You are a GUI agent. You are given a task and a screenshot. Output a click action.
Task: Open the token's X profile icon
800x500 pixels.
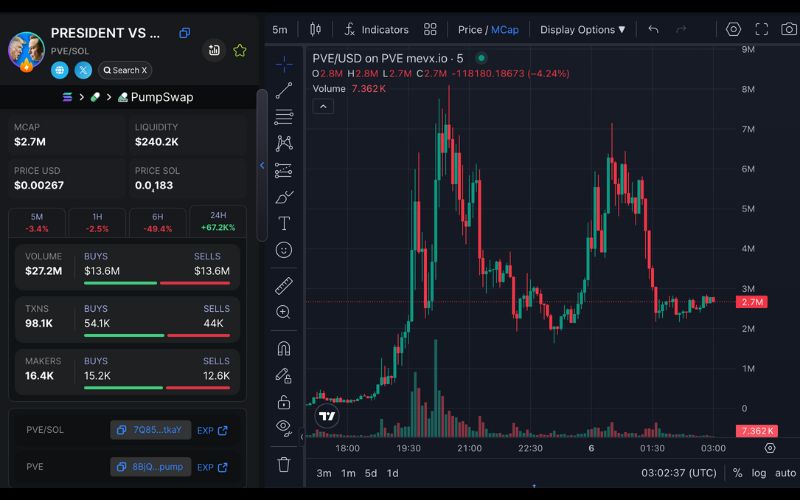point(83,70)
